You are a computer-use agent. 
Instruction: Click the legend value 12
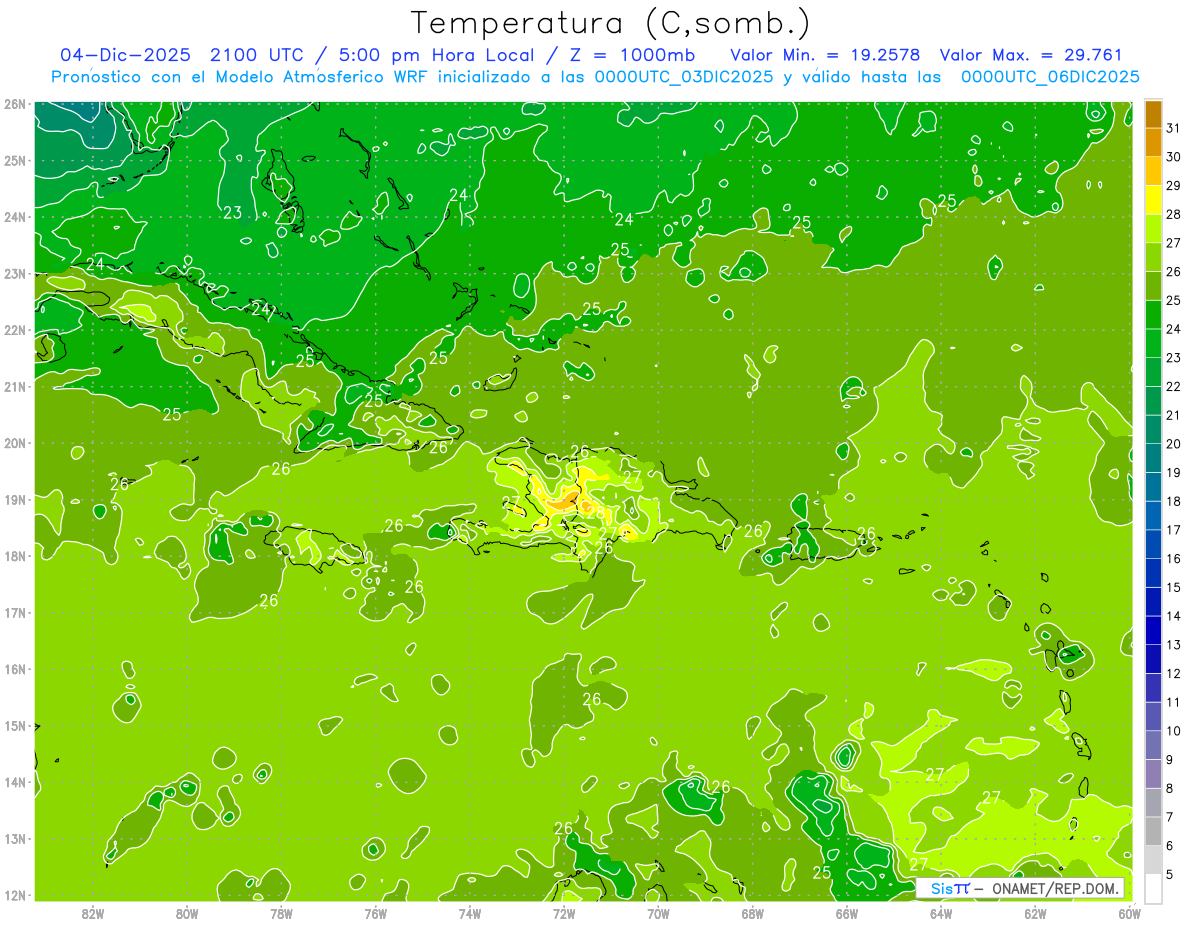pyautogui.click(x=1174, y=673)
